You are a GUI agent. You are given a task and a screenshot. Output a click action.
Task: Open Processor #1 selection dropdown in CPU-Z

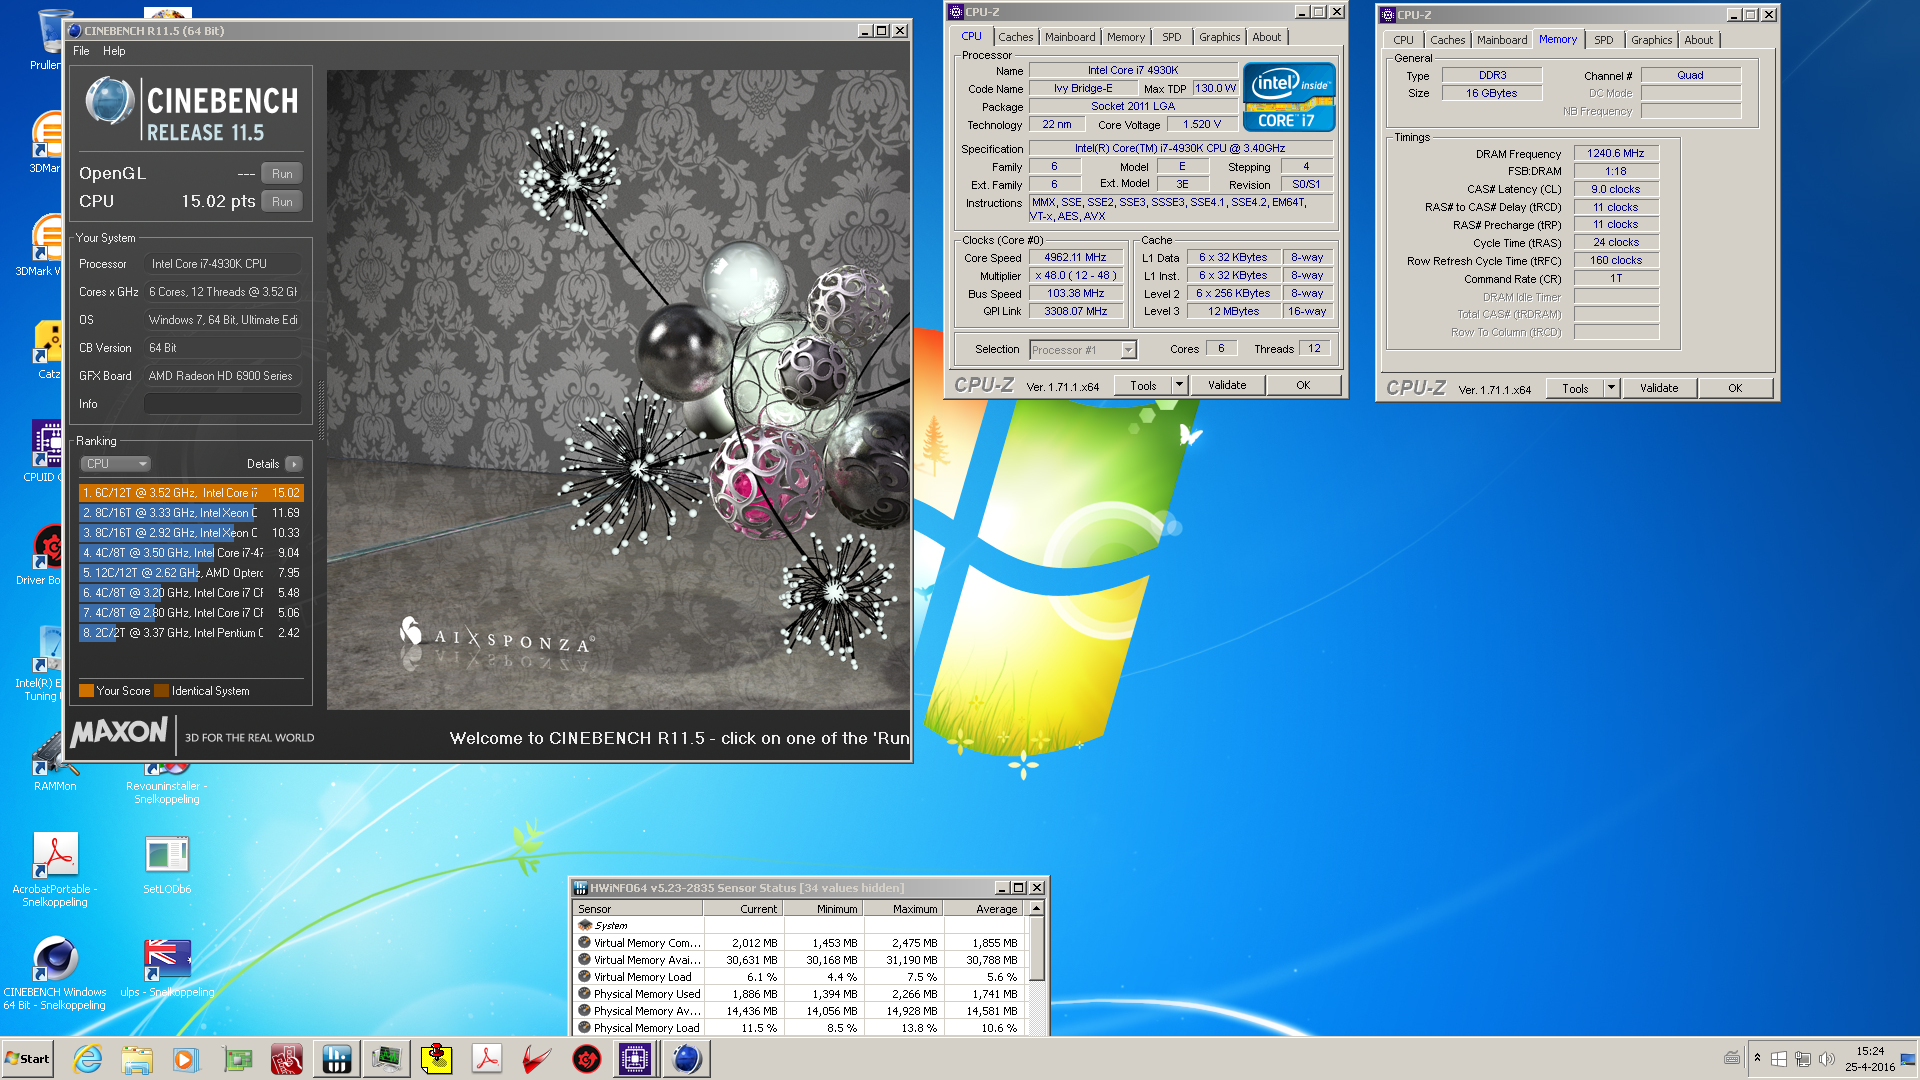coord(1083,350)
